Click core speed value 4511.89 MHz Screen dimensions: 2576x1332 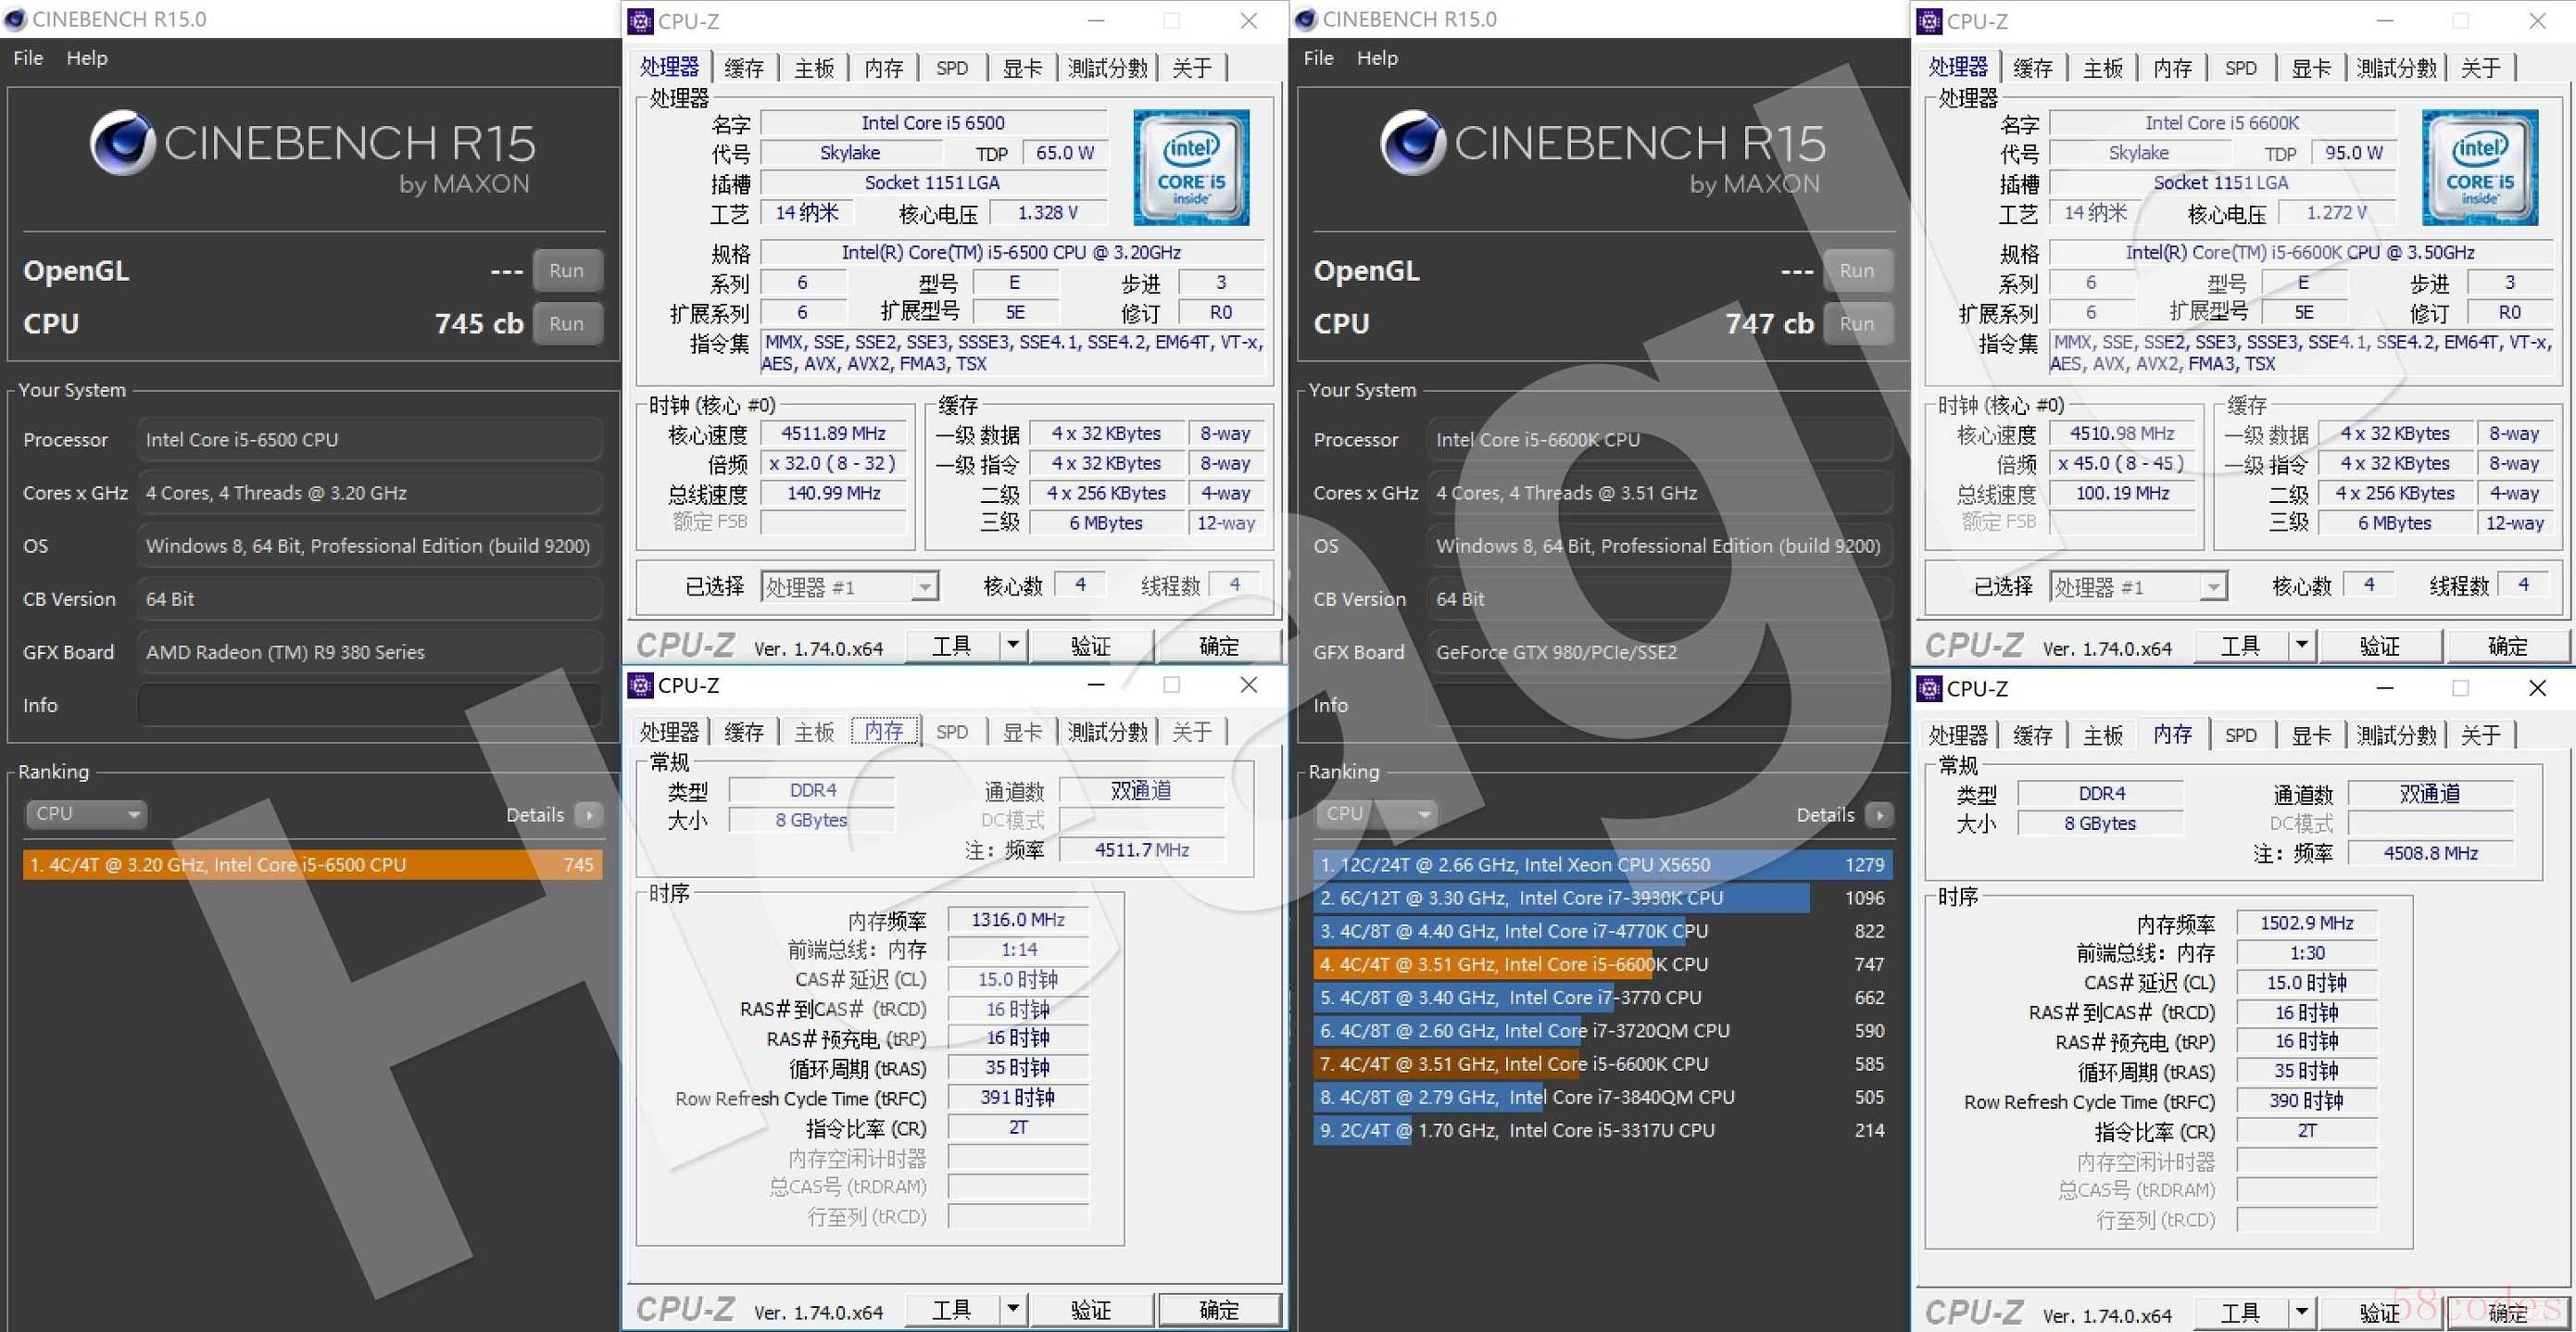(x=833, y=434)
